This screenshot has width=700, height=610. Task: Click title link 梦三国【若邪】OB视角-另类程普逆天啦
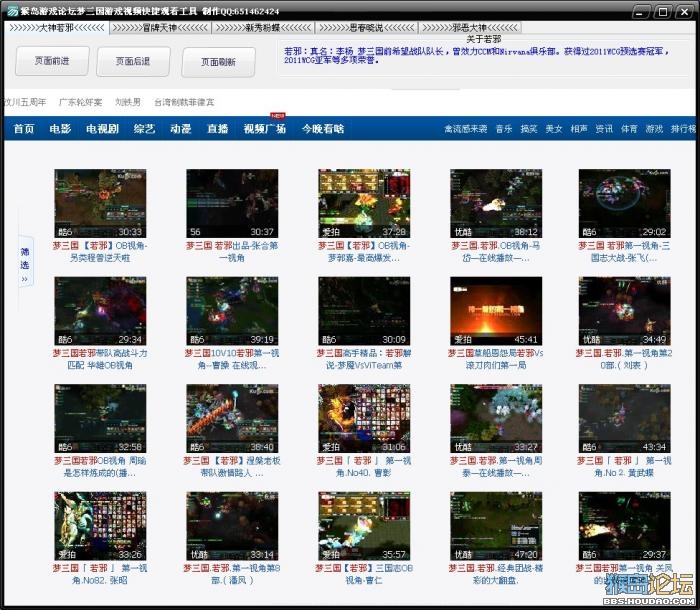click(x=100, y=252)
